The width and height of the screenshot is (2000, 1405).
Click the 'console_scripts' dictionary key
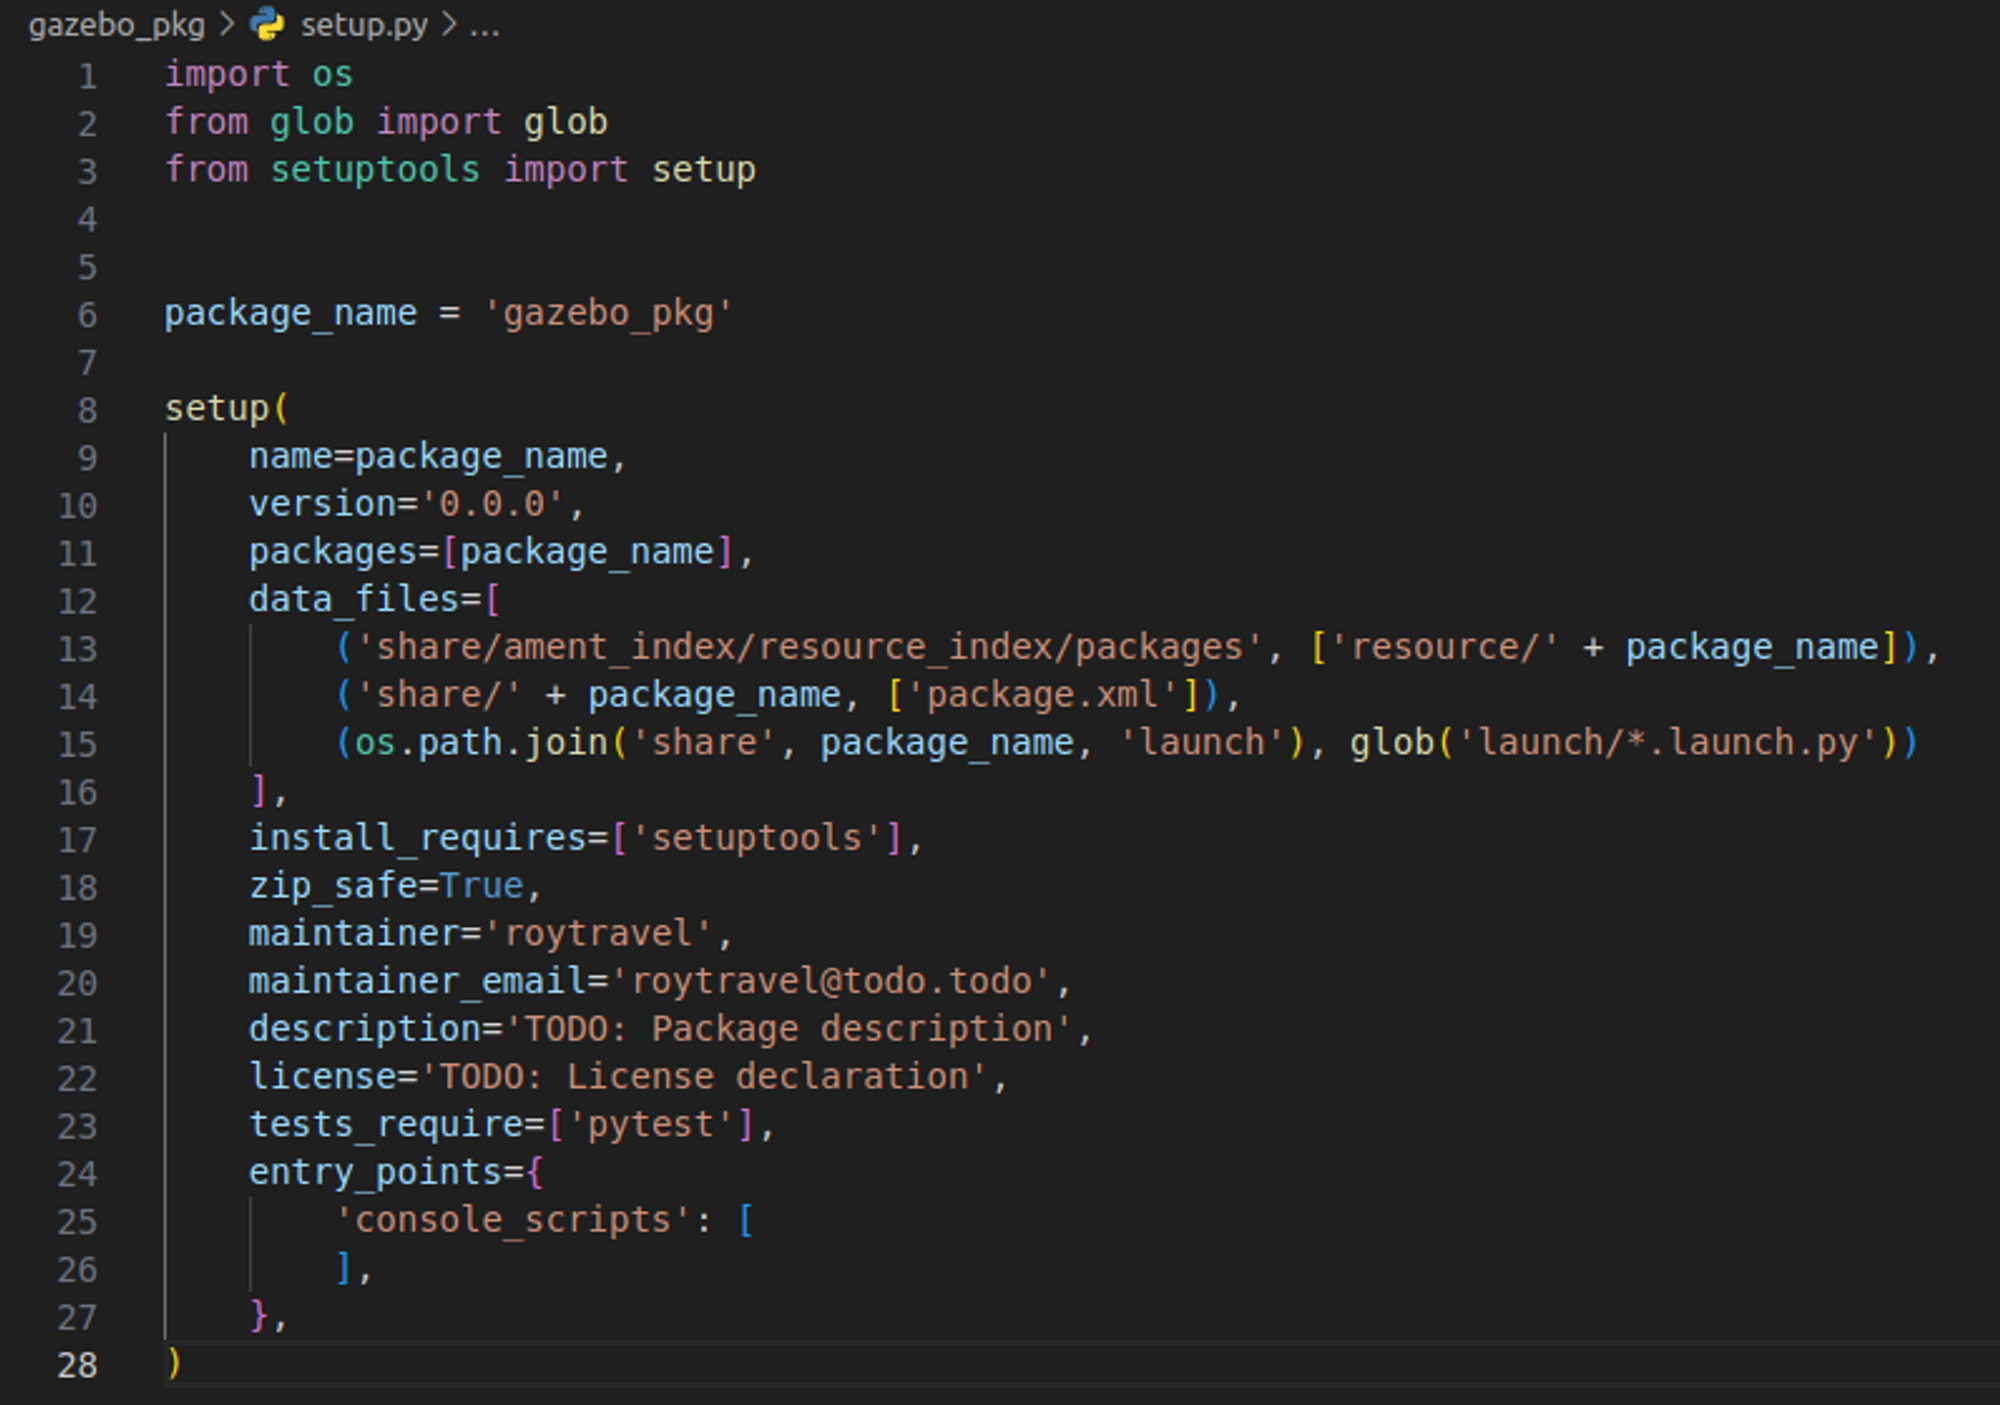tap(513, 1220)
